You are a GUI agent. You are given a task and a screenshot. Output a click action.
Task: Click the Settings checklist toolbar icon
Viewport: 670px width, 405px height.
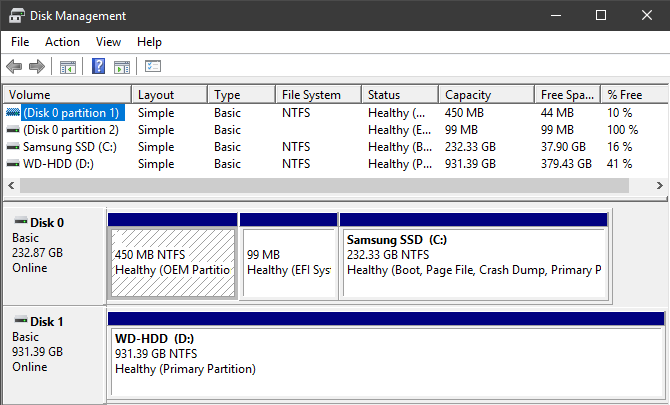[x=153, y=67]
